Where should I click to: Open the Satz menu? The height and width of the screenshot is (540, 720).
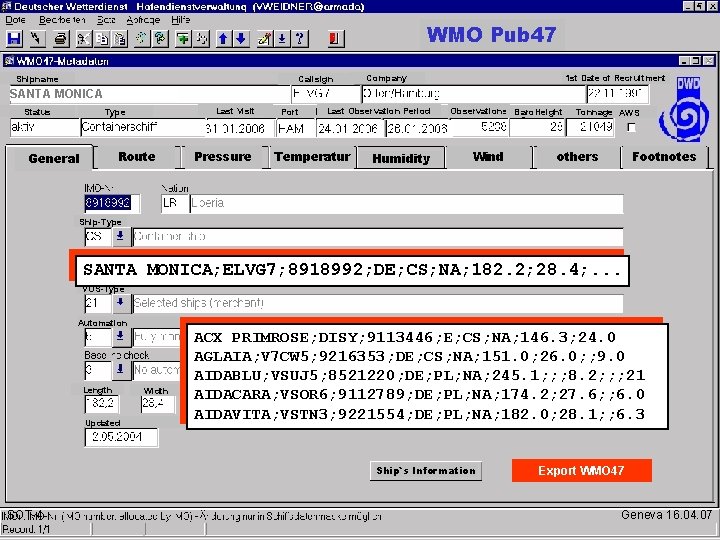pyautogui.click(x=106, y=20)
